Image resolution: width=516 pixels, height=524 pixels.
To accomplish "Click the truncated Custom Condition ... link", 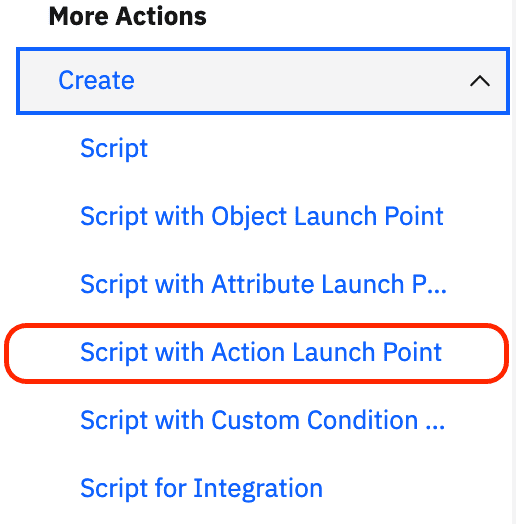I will pos(263,420).
